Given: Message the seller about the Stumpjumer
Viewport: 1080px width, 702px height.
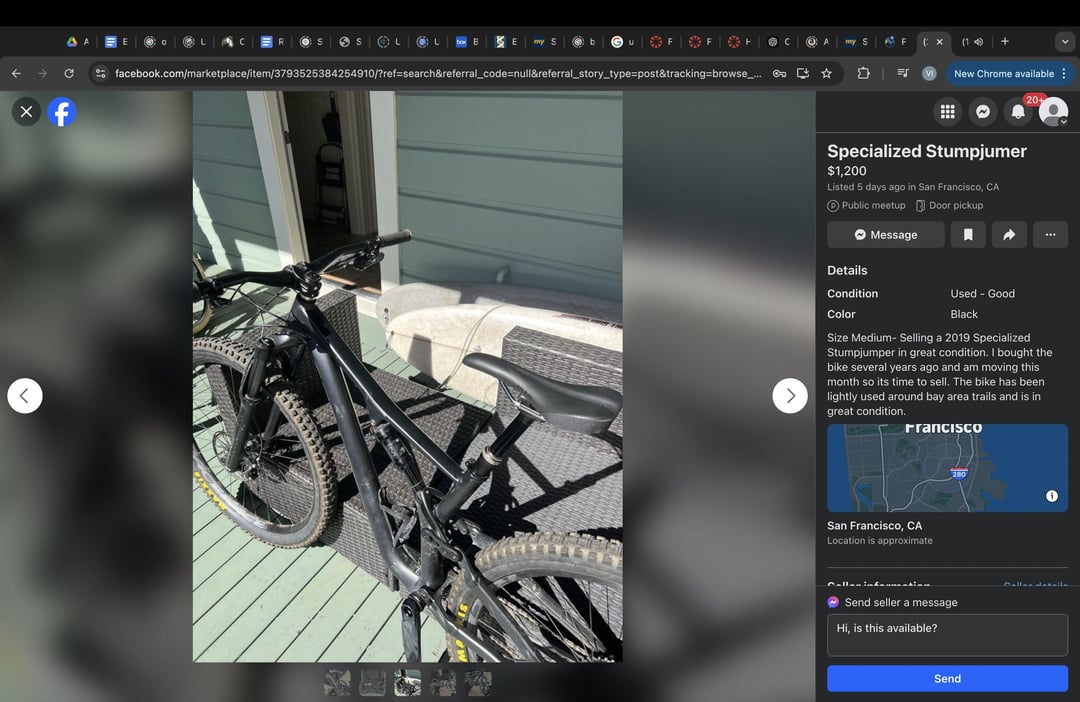Looking at the screenshot, I should click(886, 235).
